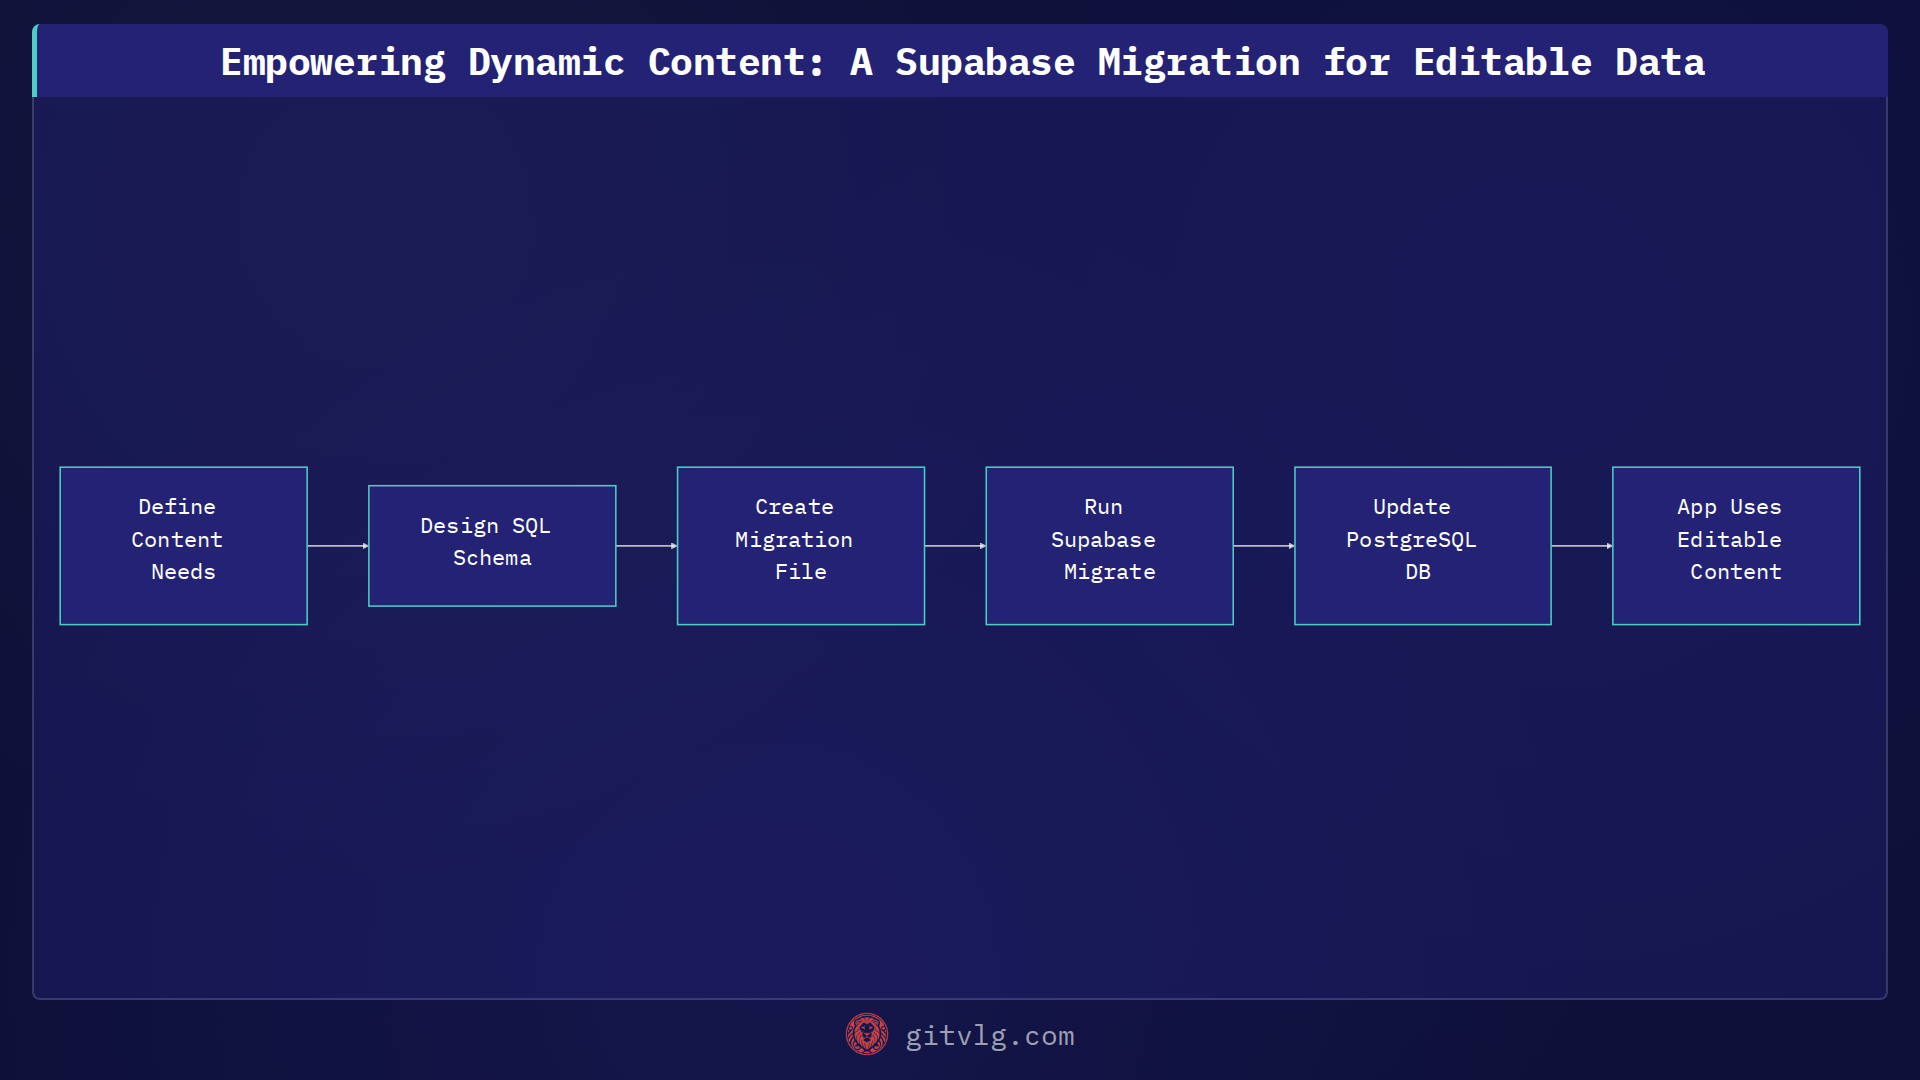Click the gitvlg lion logo icon
The height and width of the screenshot is (1080, 1920).
[866, 1035]
